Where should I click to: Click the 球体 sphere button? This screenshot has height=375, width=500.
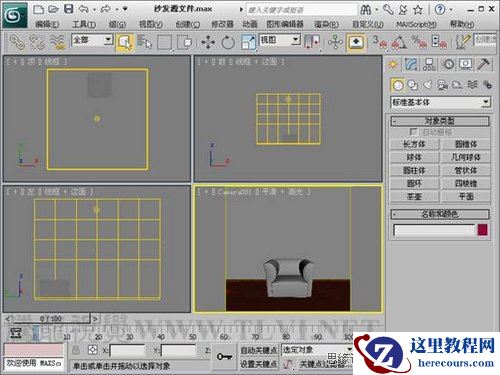tap(414, 157)
